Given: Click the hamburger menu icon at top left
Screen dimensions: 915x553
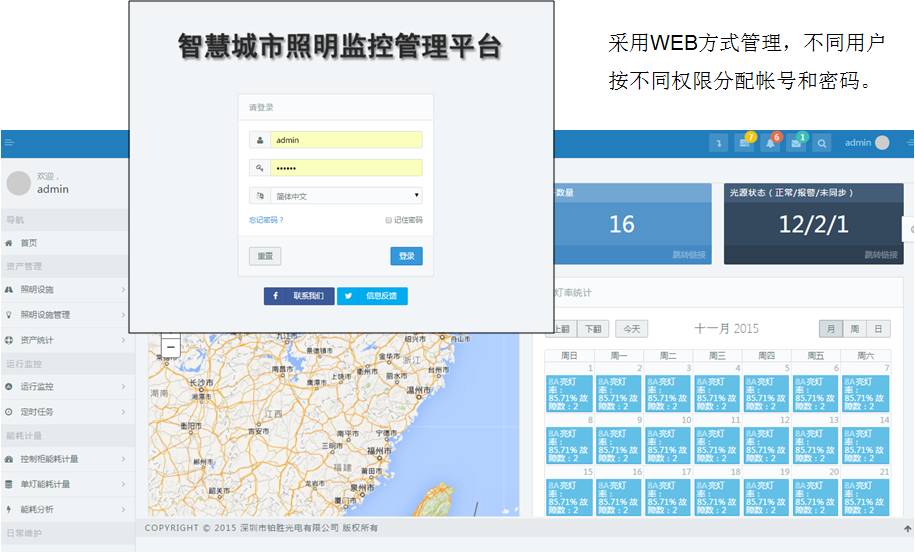Looking at the screenshot, I should (9, 143).
